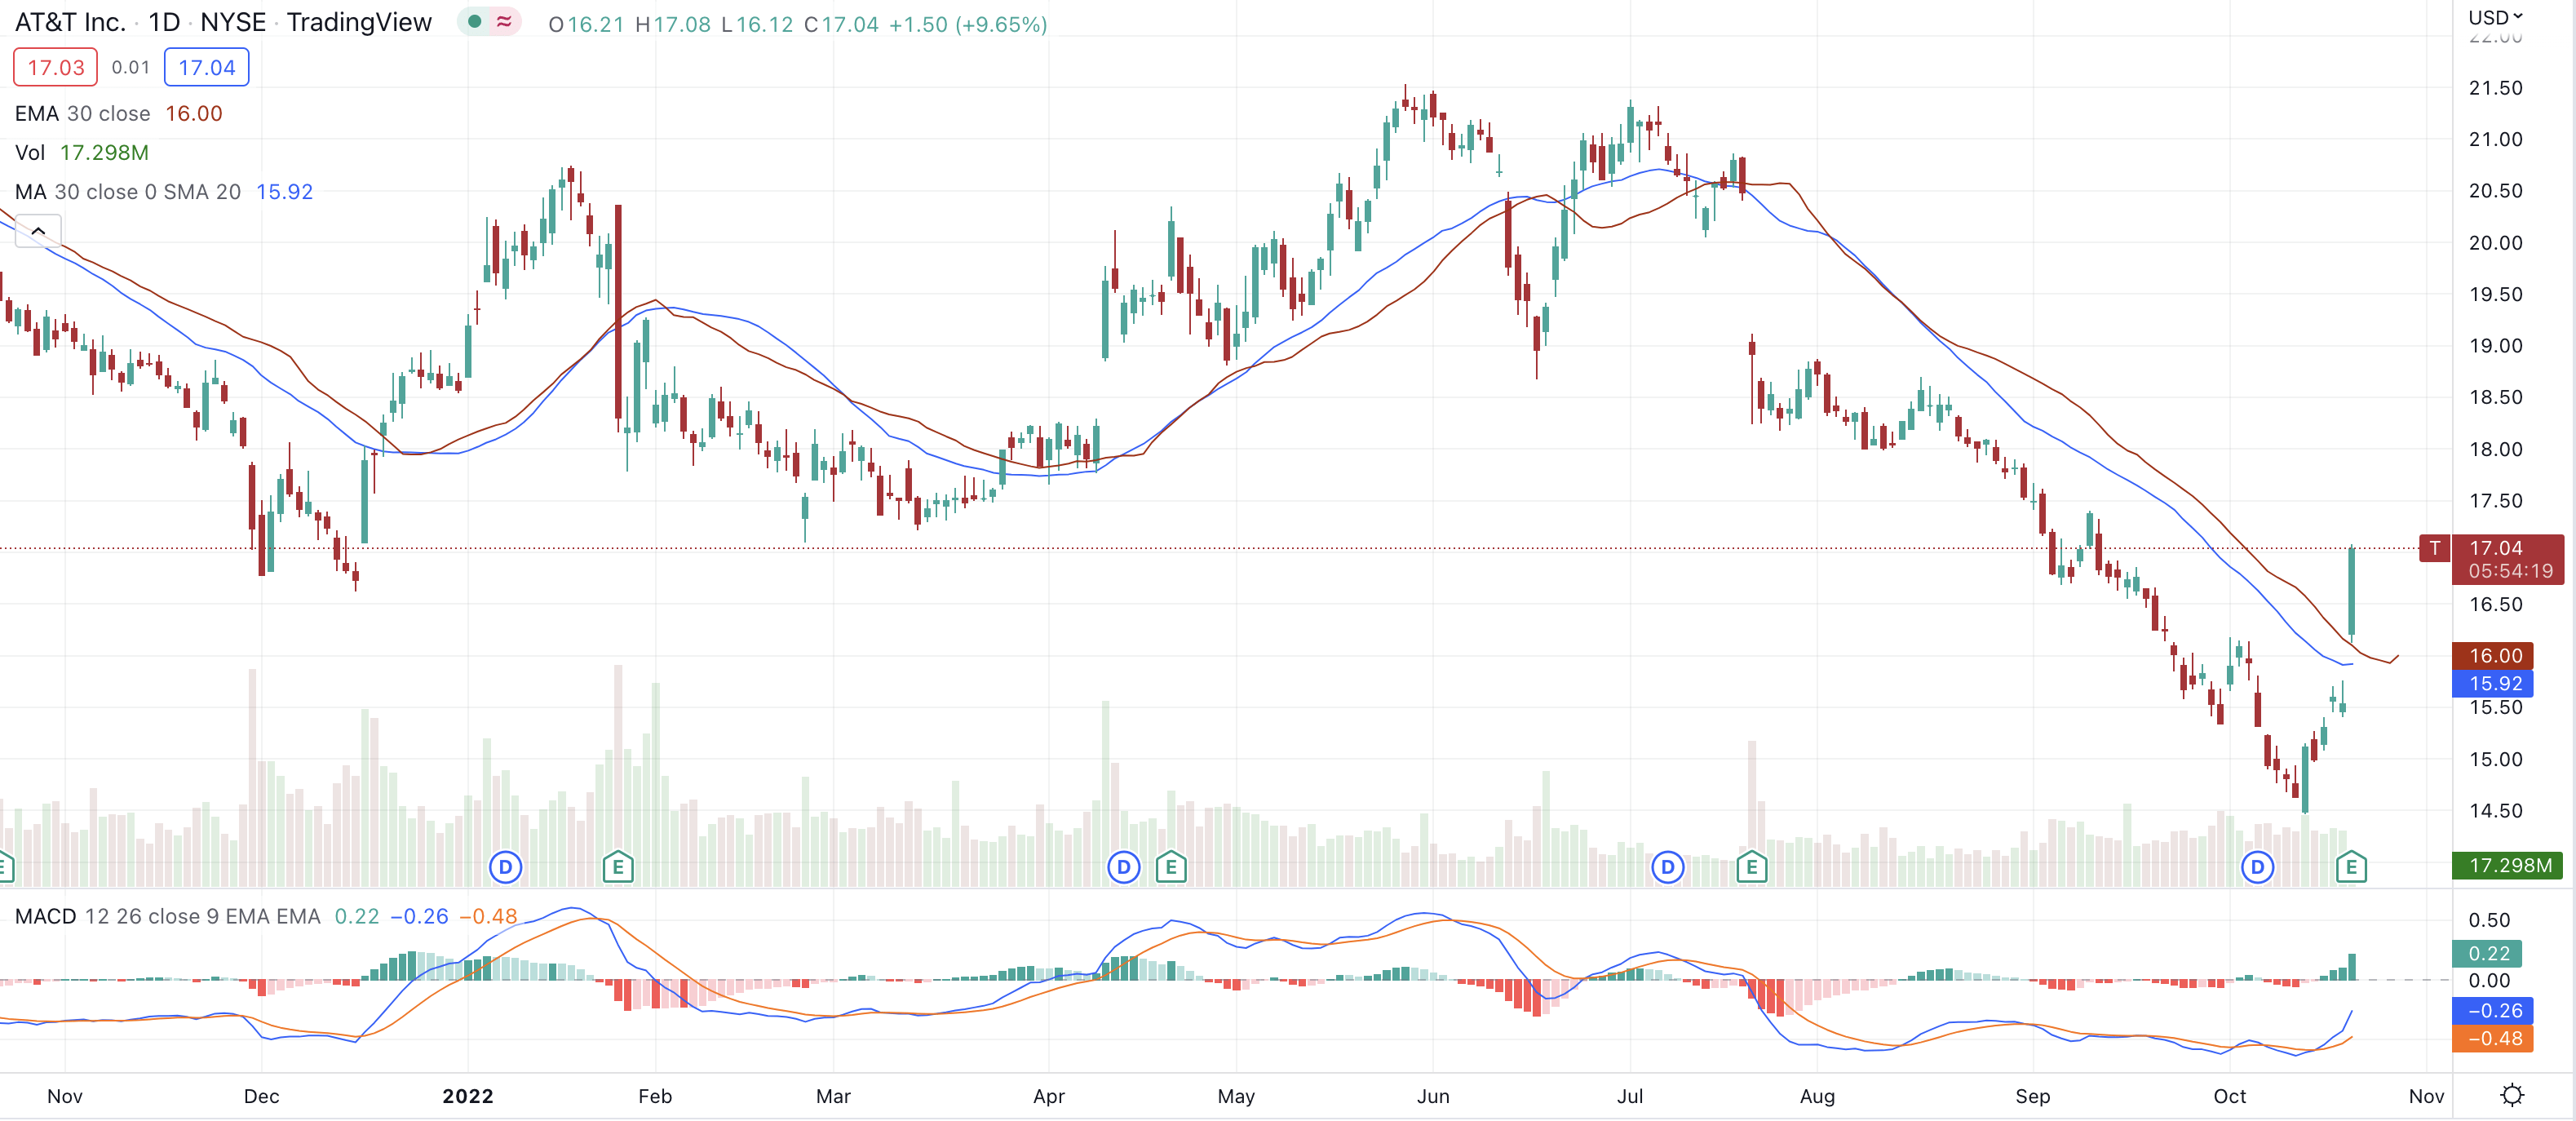The width and height of the screenshot is (2576, 1121).
Task: Click the green 0.22 MACD histogram label
Action: click(x=2489, y=953)
